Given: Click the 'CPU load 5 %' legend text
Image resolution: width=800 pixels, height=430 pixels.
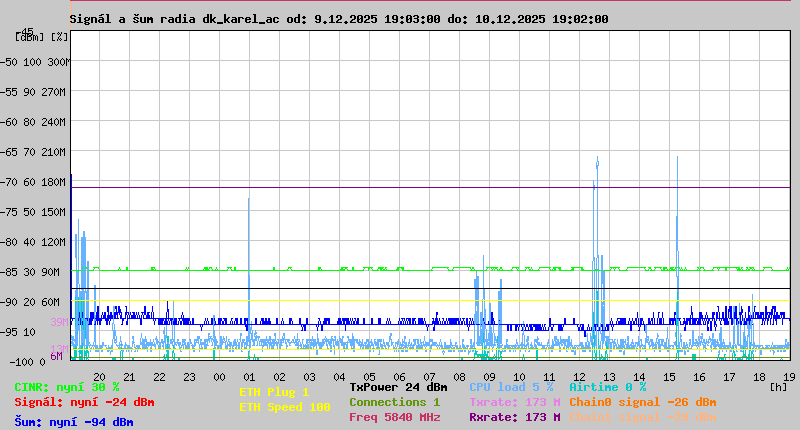Looking at the screenshot, I should 511,388.
